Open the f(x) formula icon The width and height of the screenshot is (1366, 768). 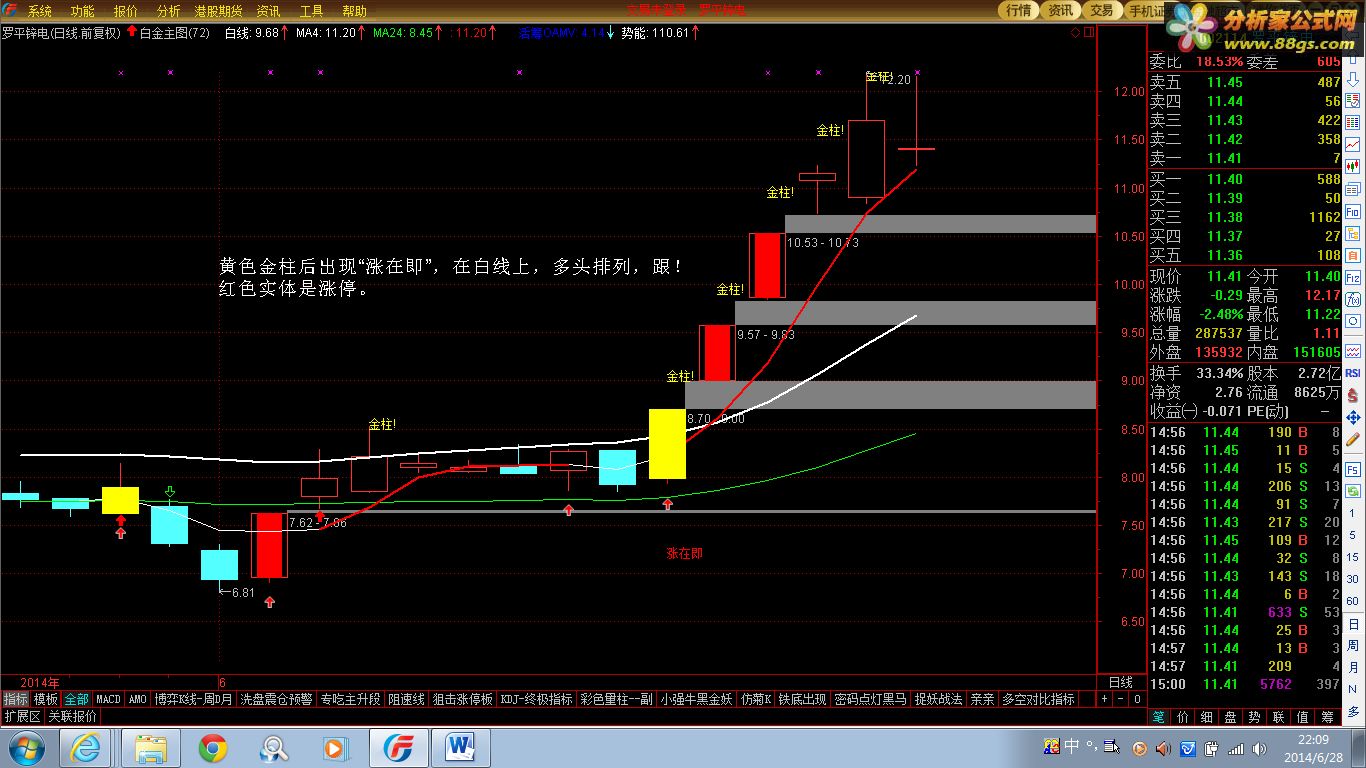[x=1353, y=299]
